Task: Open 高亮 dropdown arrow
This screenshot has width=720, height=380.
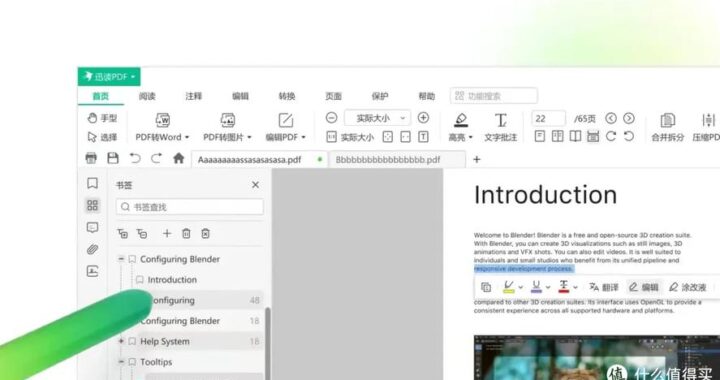Action: tap(471, 137)
